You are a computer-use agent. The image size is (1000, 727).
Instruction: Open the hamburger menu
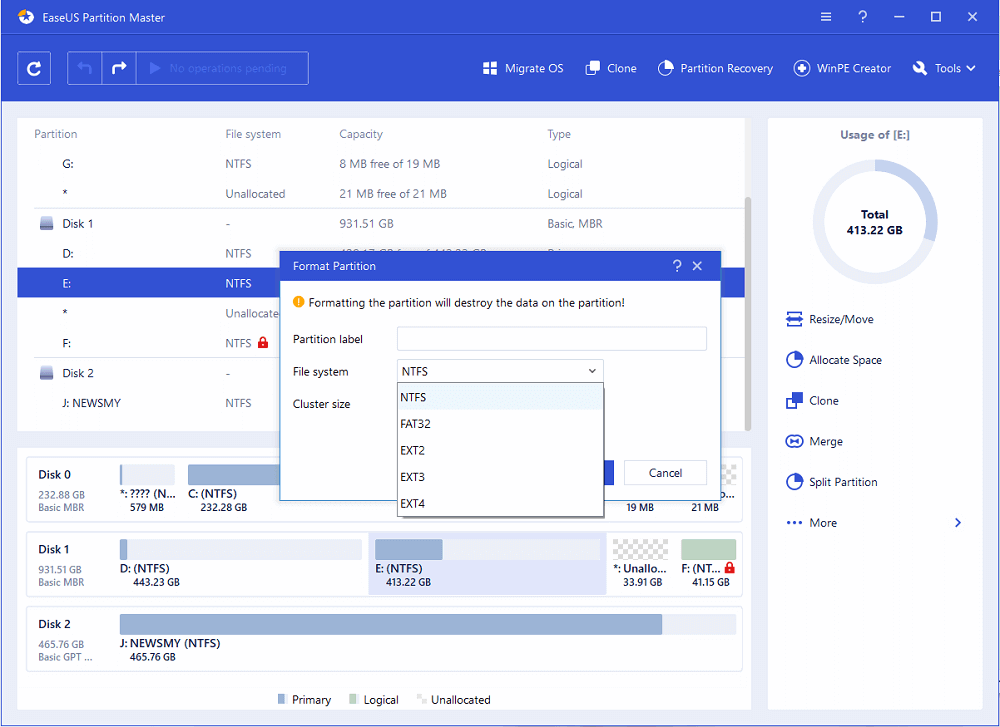(x=825, y=17)
